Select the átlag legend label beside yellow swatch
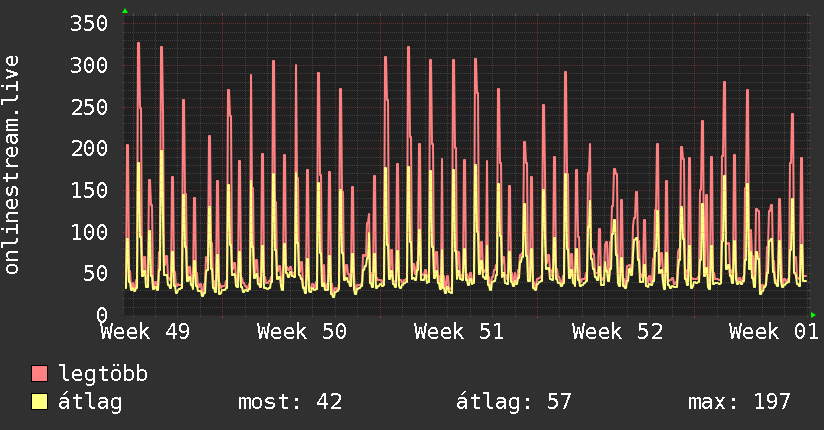This screenshot has width=824, height=430. [x=90, y=402]
